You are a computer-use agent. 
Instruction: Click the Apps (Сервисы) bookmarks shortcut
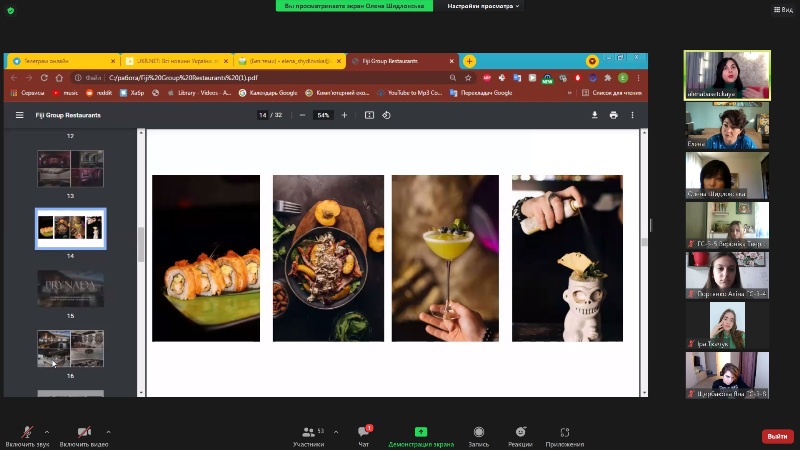(x=28, y=93)
